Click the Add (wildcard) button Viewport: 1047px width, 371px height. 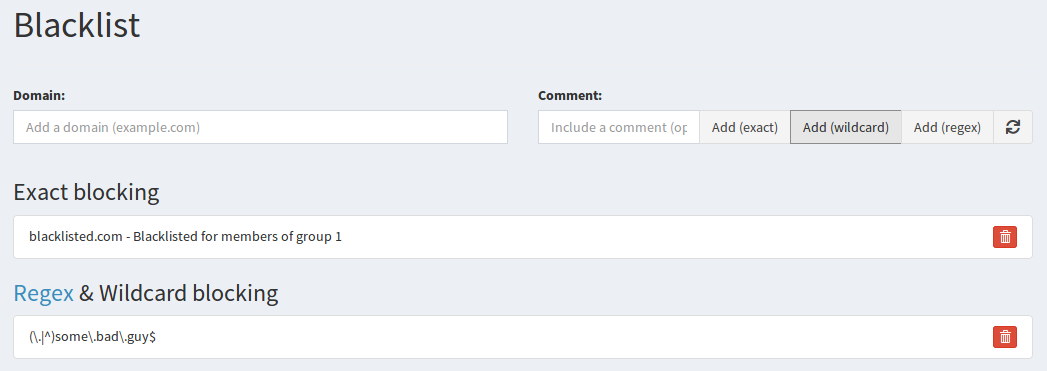click(x=845, y=127)
